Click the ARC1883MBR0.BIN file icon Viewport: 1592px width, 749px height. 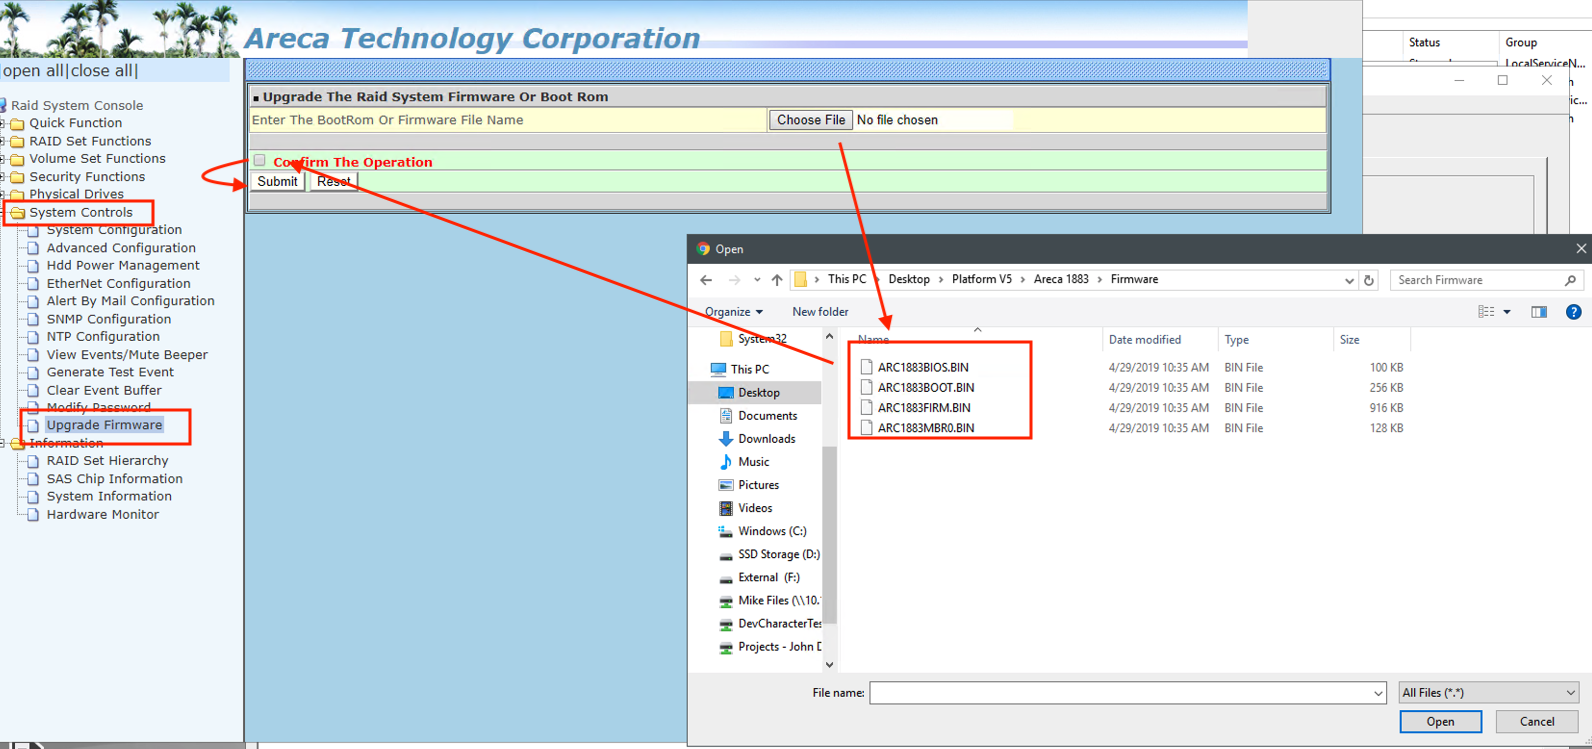point(867,427)
